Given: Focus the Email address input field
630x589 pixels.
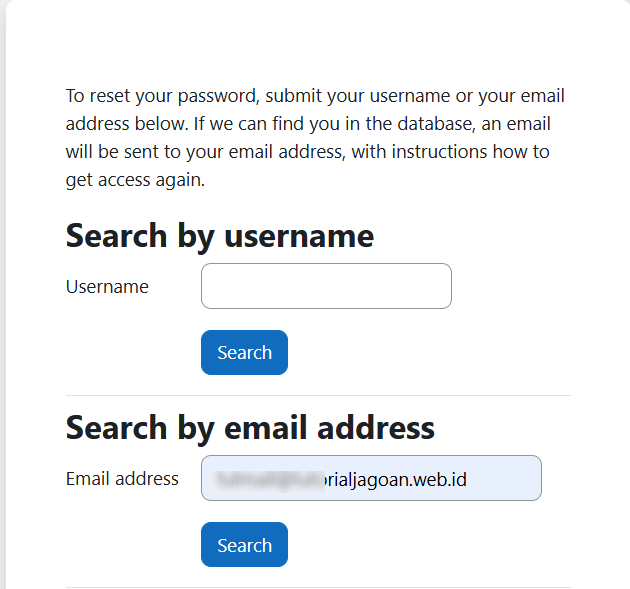Looking at the screenshot, I should point(371,478).
